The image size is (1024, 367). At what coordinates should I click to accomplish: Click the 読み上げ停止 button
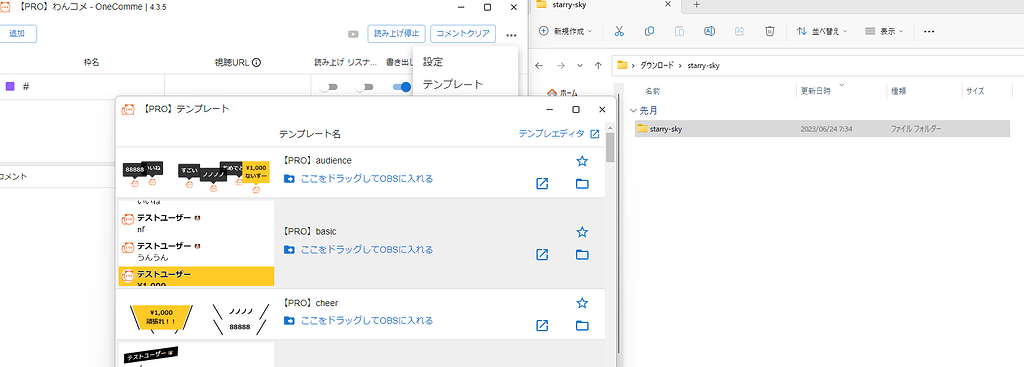(x=397, y=33)
